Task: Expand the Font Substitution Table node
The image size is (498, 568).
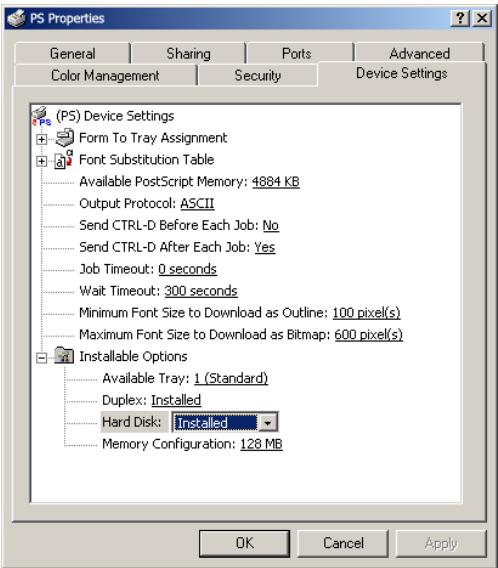Action: 42,161
